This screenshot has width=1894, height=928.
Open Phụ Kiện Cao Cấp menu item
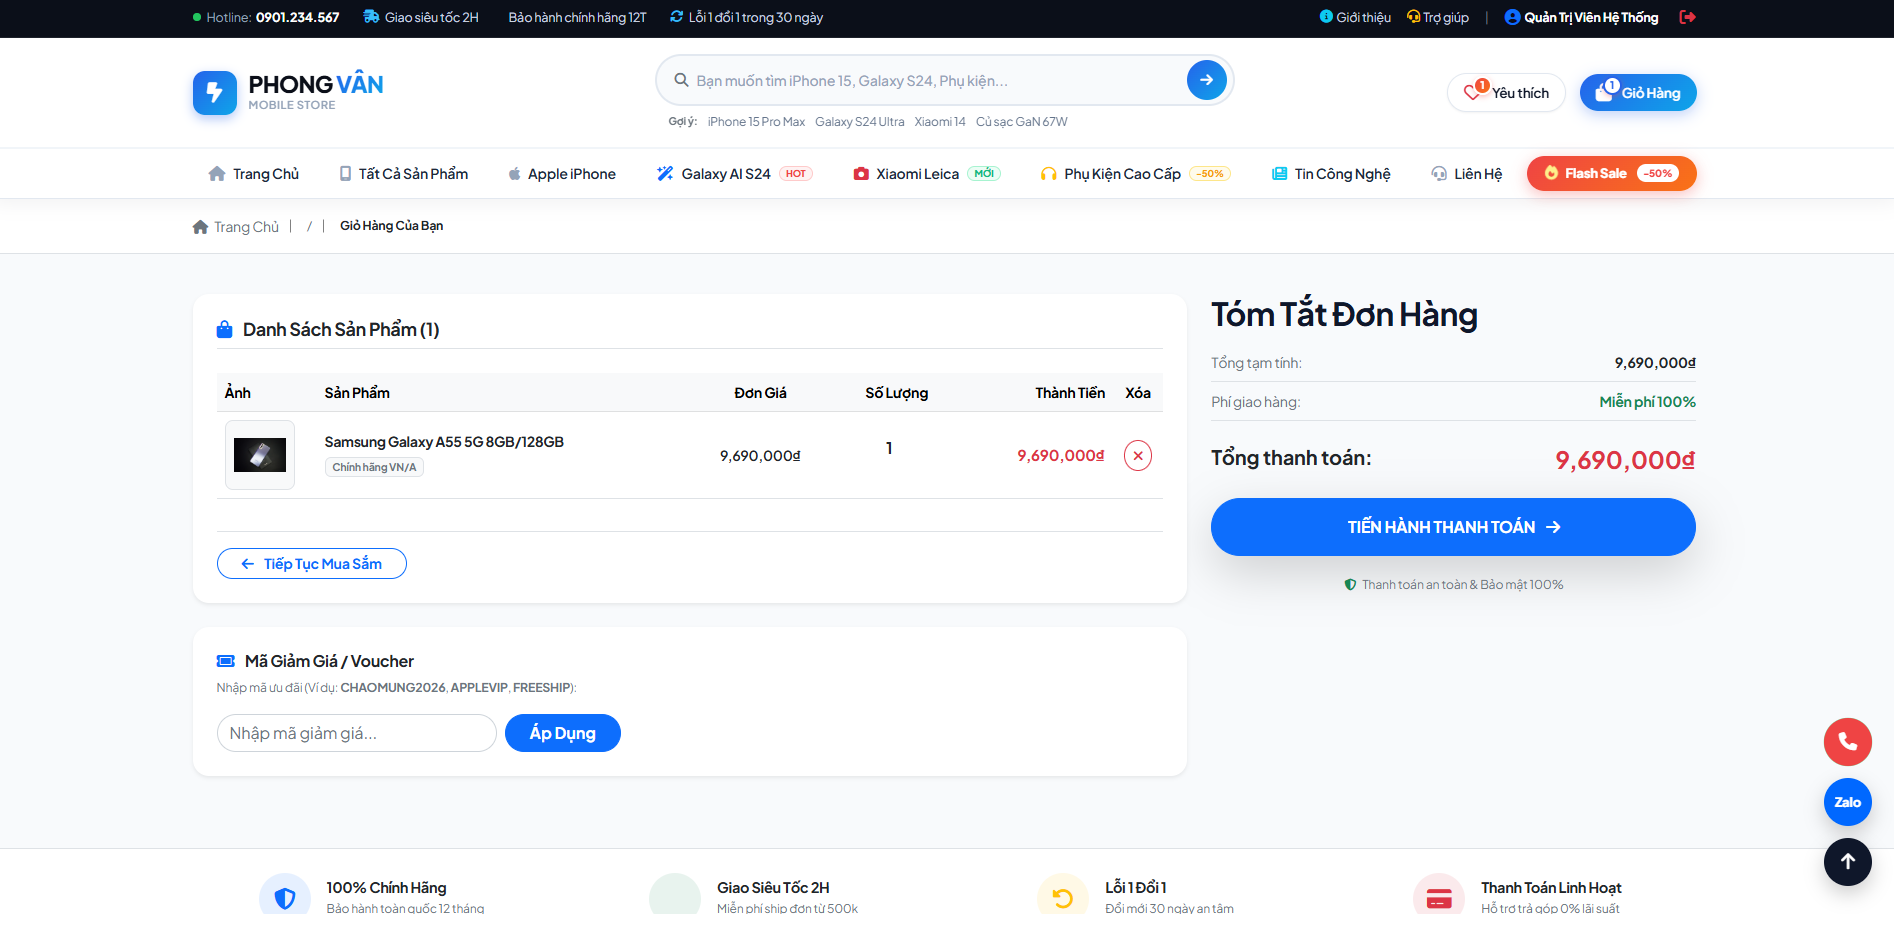coord(1135,174)
